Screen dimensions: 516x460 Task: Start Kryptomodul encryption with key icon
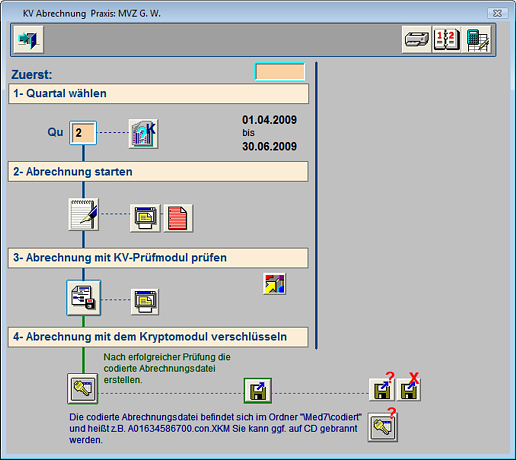[x=83, y=388]
